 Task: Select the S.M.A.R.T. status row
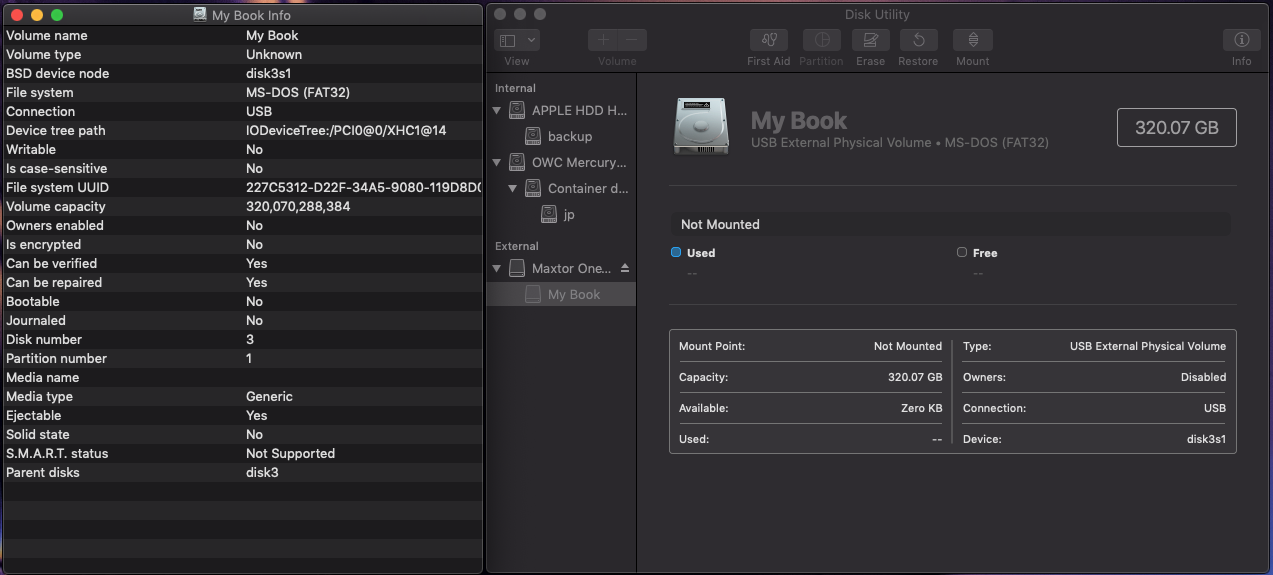243,453
